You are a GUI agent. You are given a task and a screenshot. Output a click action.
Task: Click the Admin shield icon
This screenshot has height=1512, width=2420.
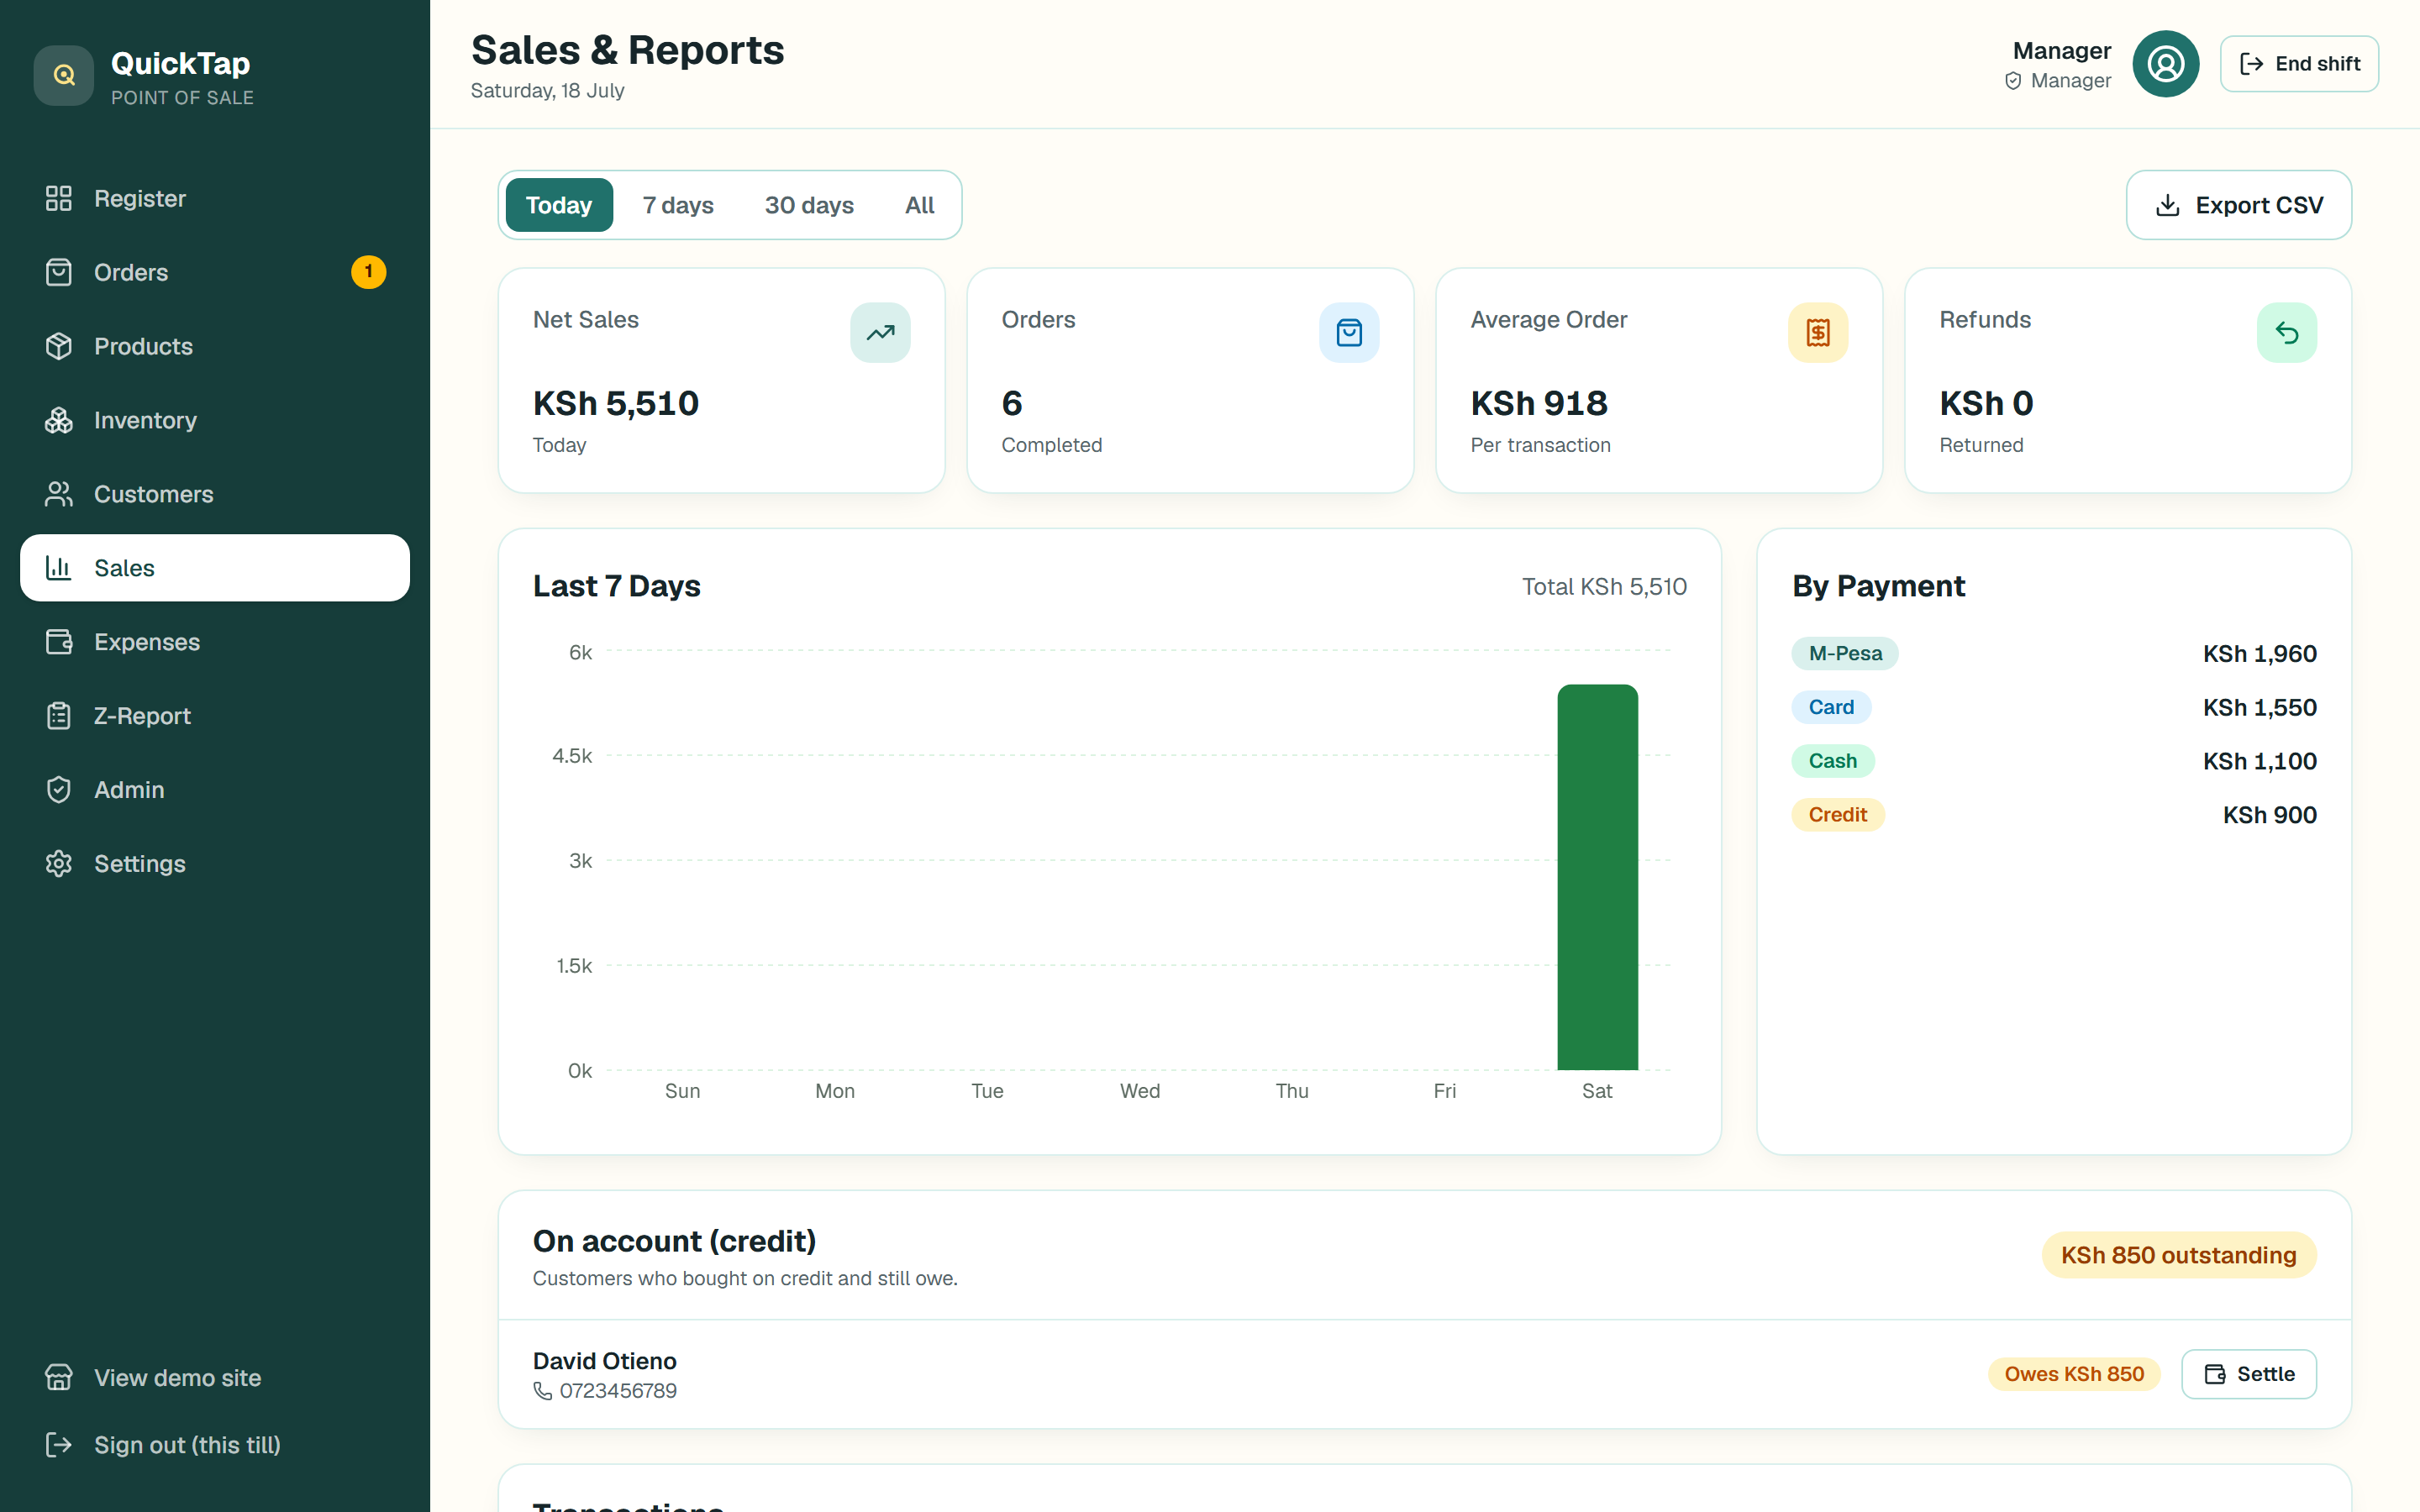pyautogui.click(x=59, y=790)
